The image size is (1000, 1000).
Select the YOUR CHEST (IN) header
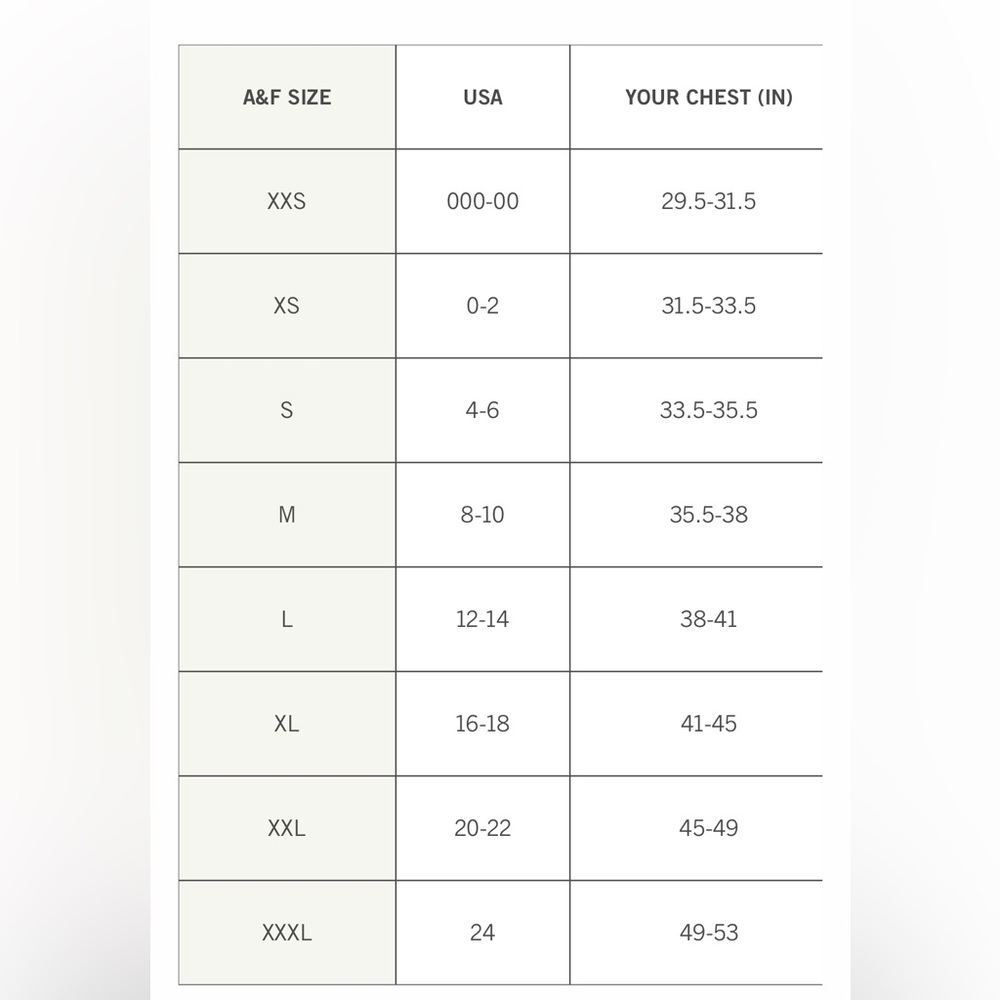point(709,98)
